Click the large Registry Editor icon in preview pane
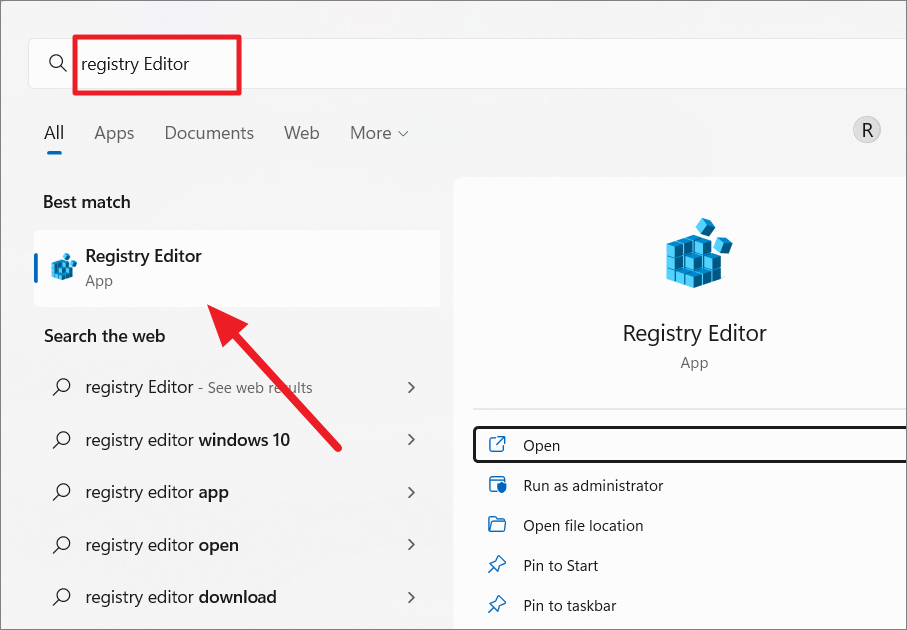 (x=698, y=253)
